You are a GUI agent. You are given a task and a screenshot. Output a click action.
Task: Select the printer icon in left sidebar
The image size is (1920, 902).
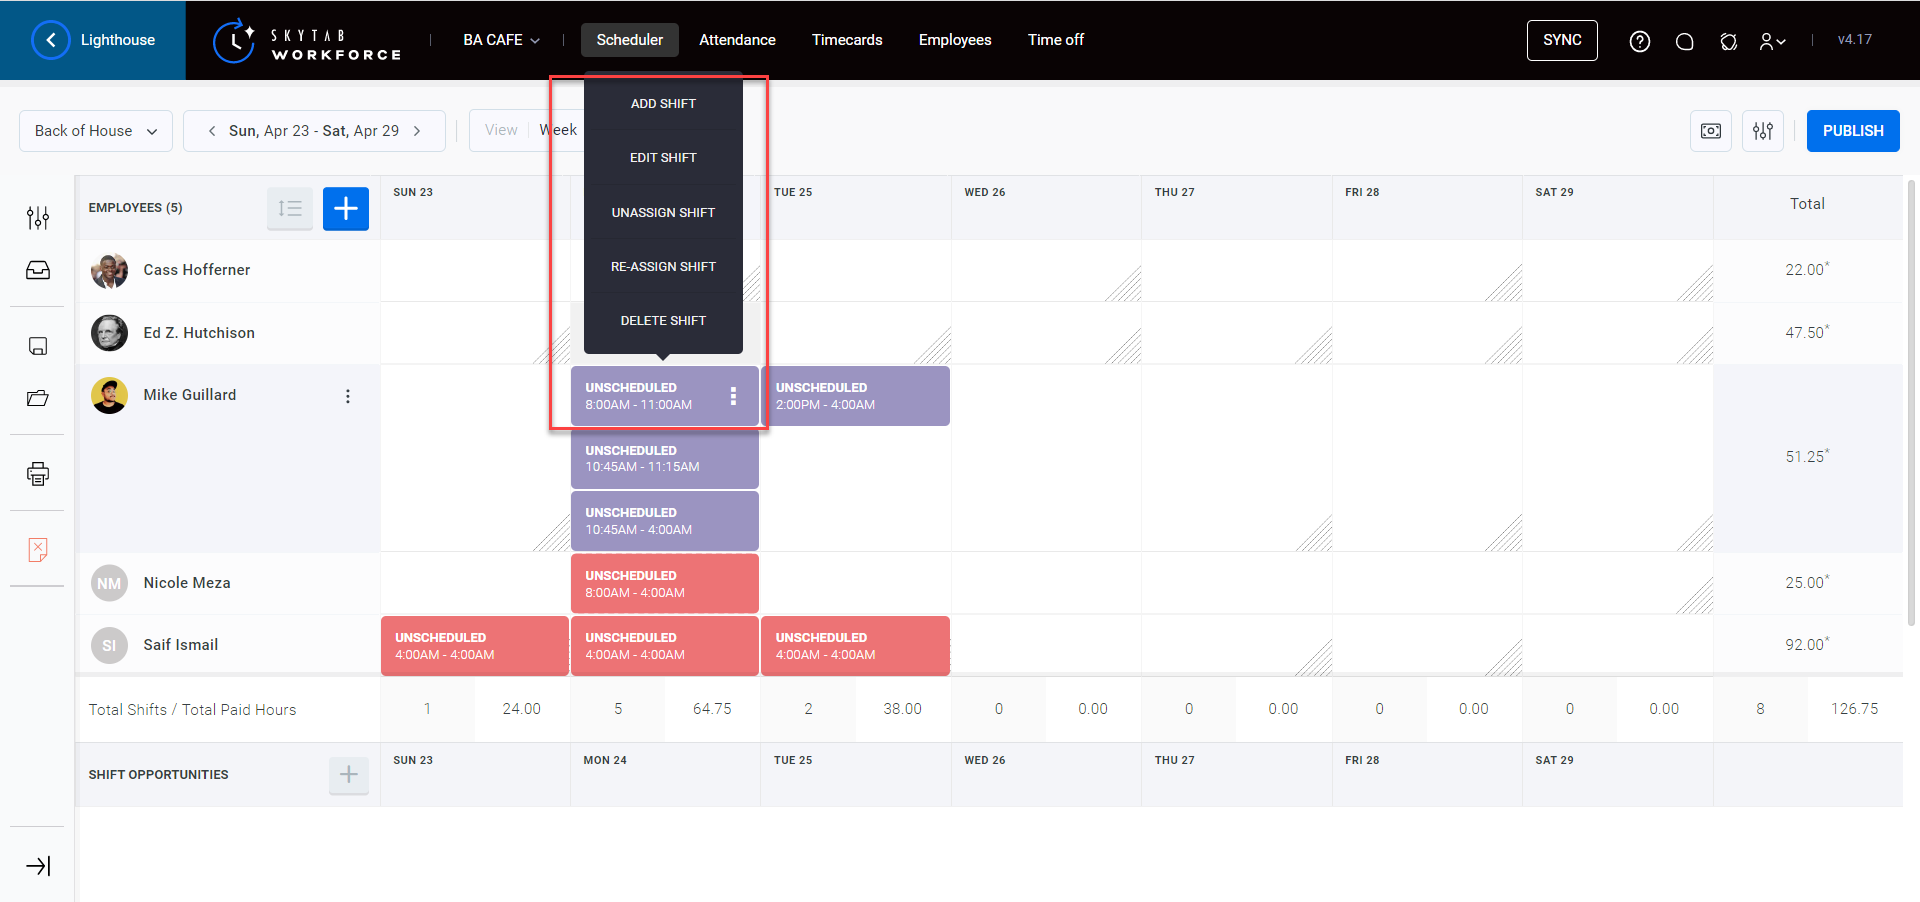[x=37, y=473]
